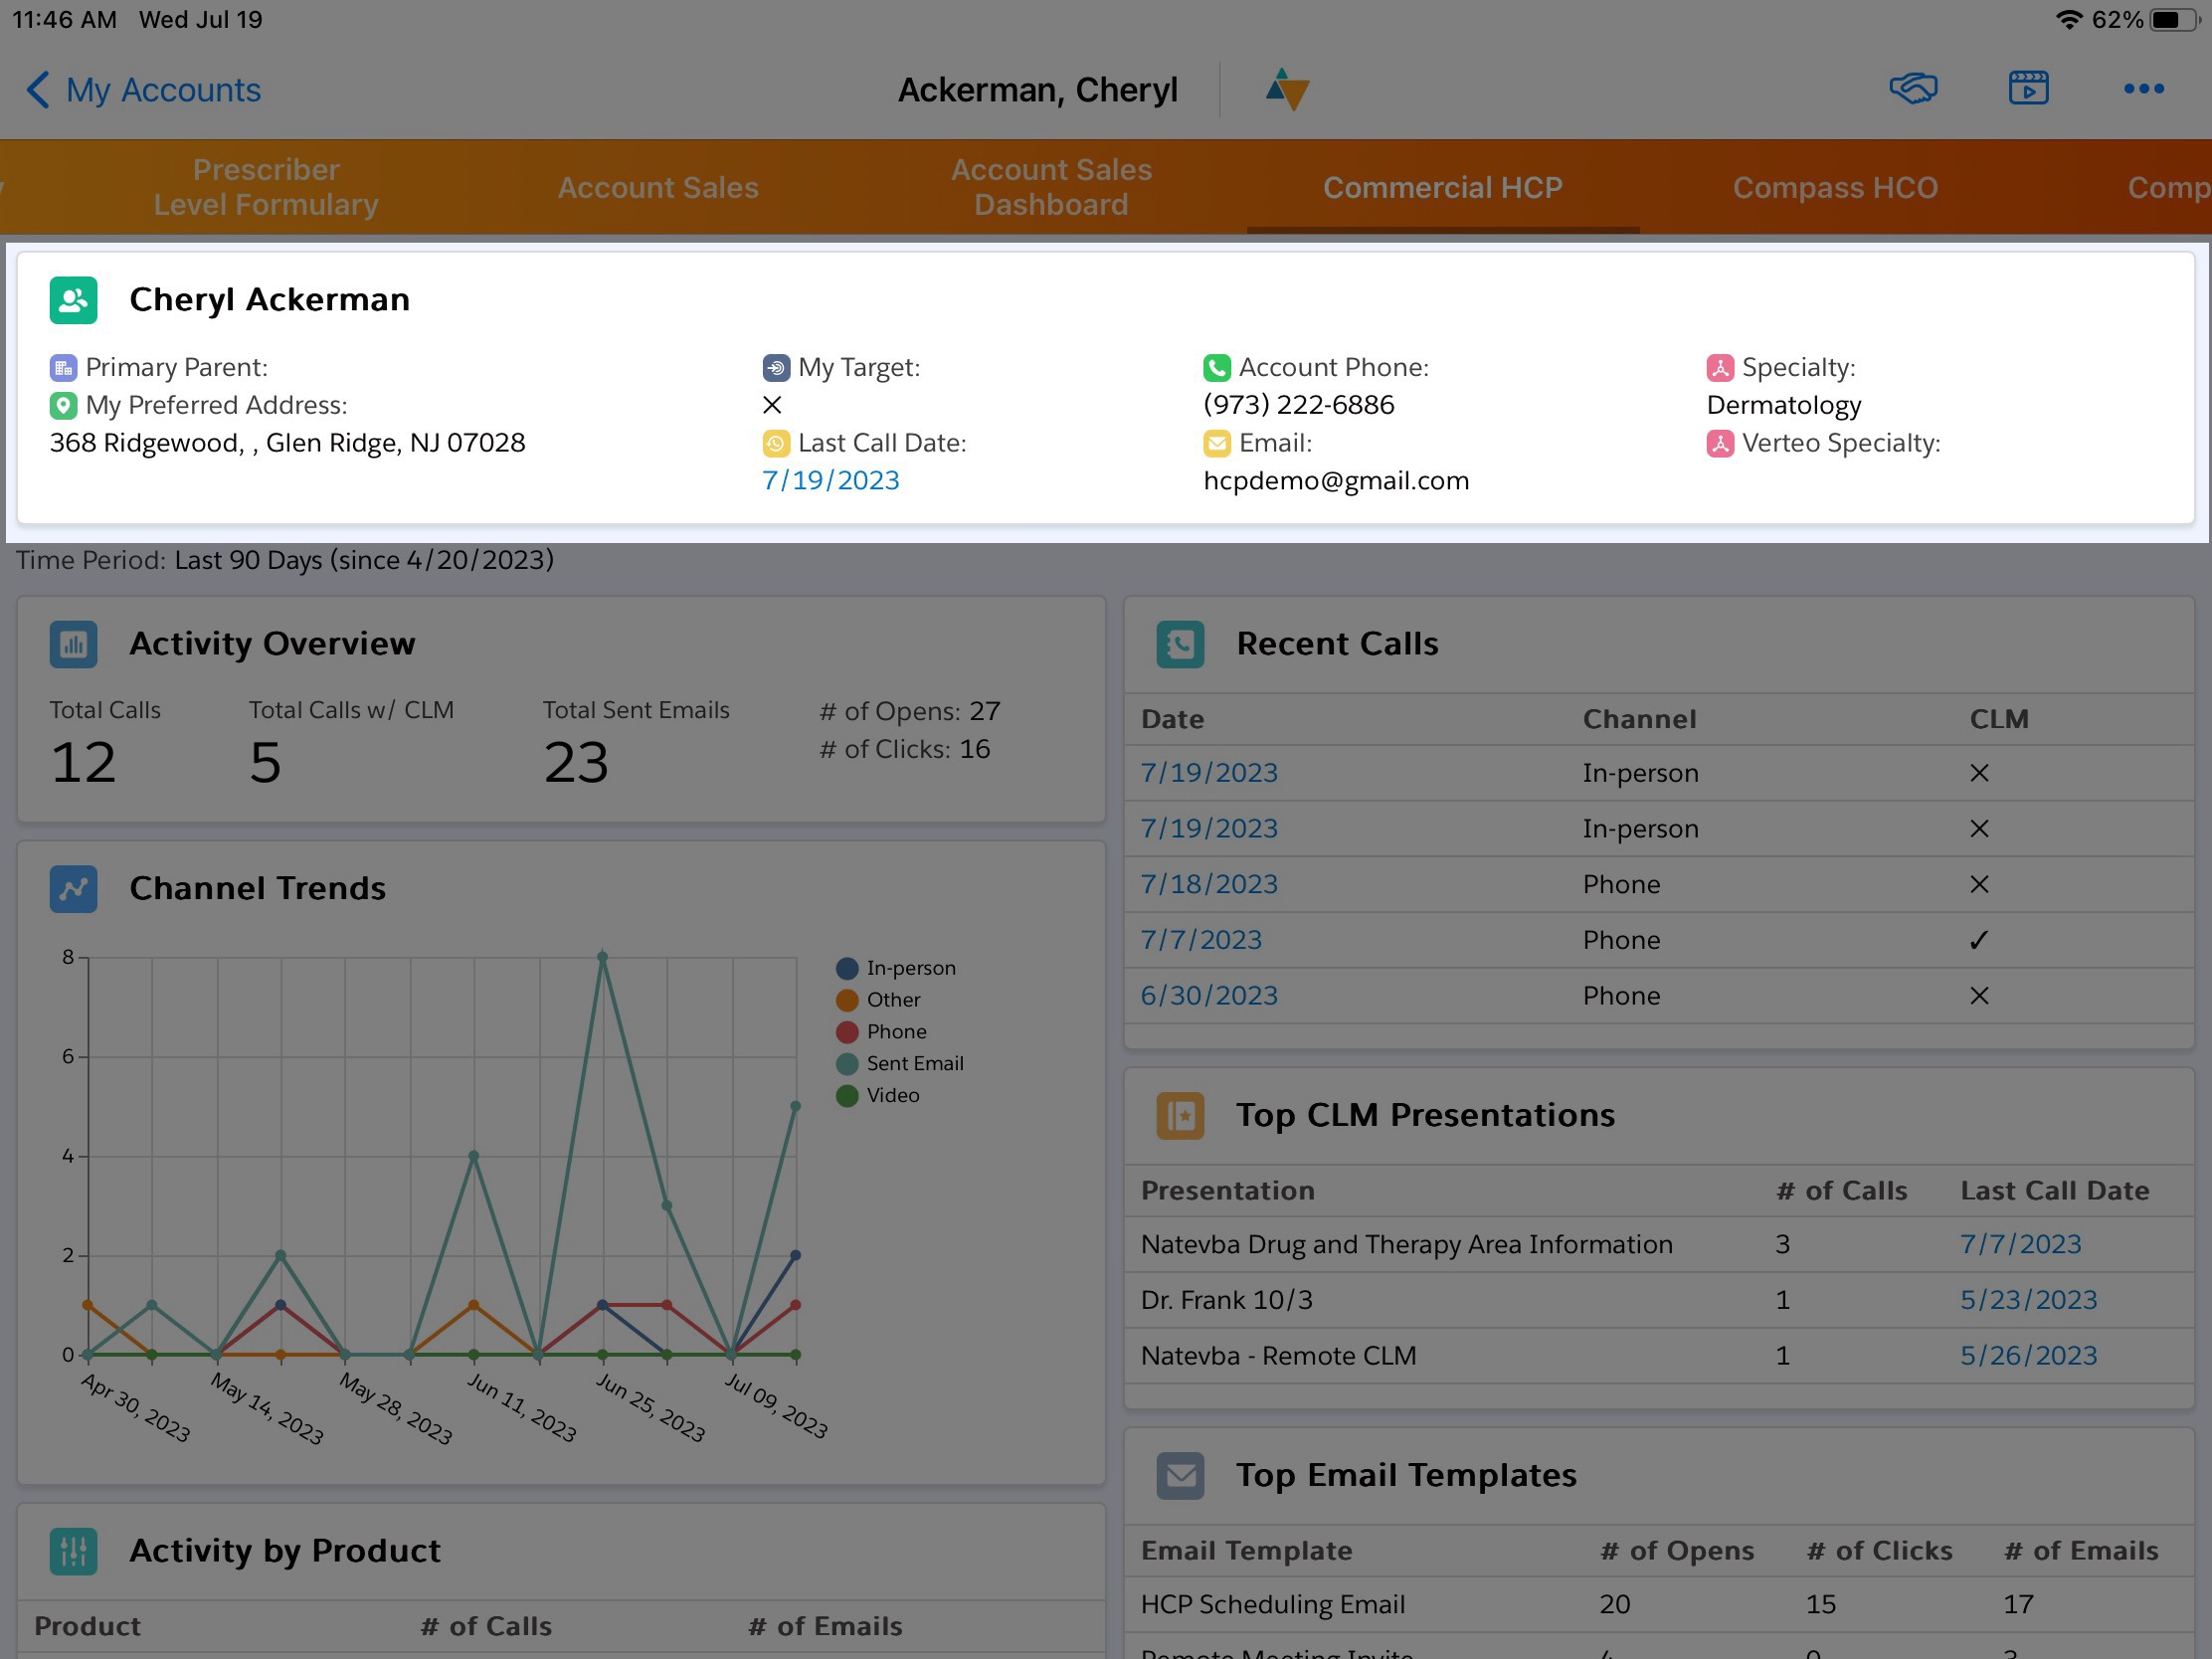
Task: Switch to the Compass HCO tab
Action: pos(1834,187)
